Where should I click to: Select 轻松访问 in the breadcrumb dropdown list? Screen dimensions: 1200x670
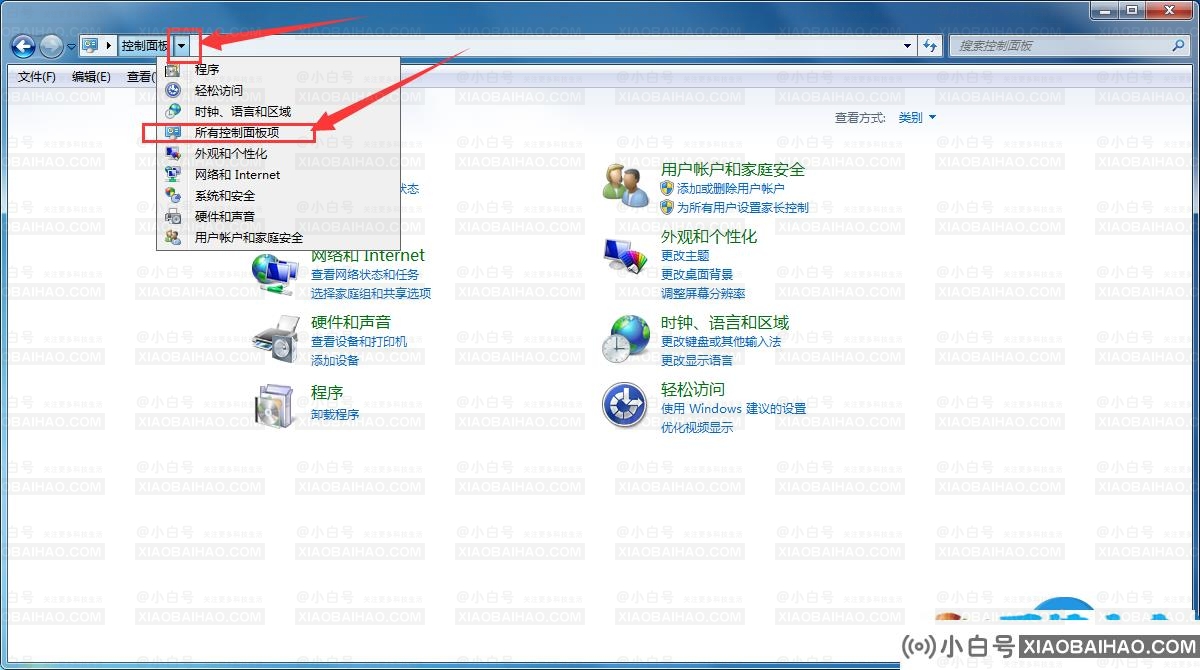[279, 90]
